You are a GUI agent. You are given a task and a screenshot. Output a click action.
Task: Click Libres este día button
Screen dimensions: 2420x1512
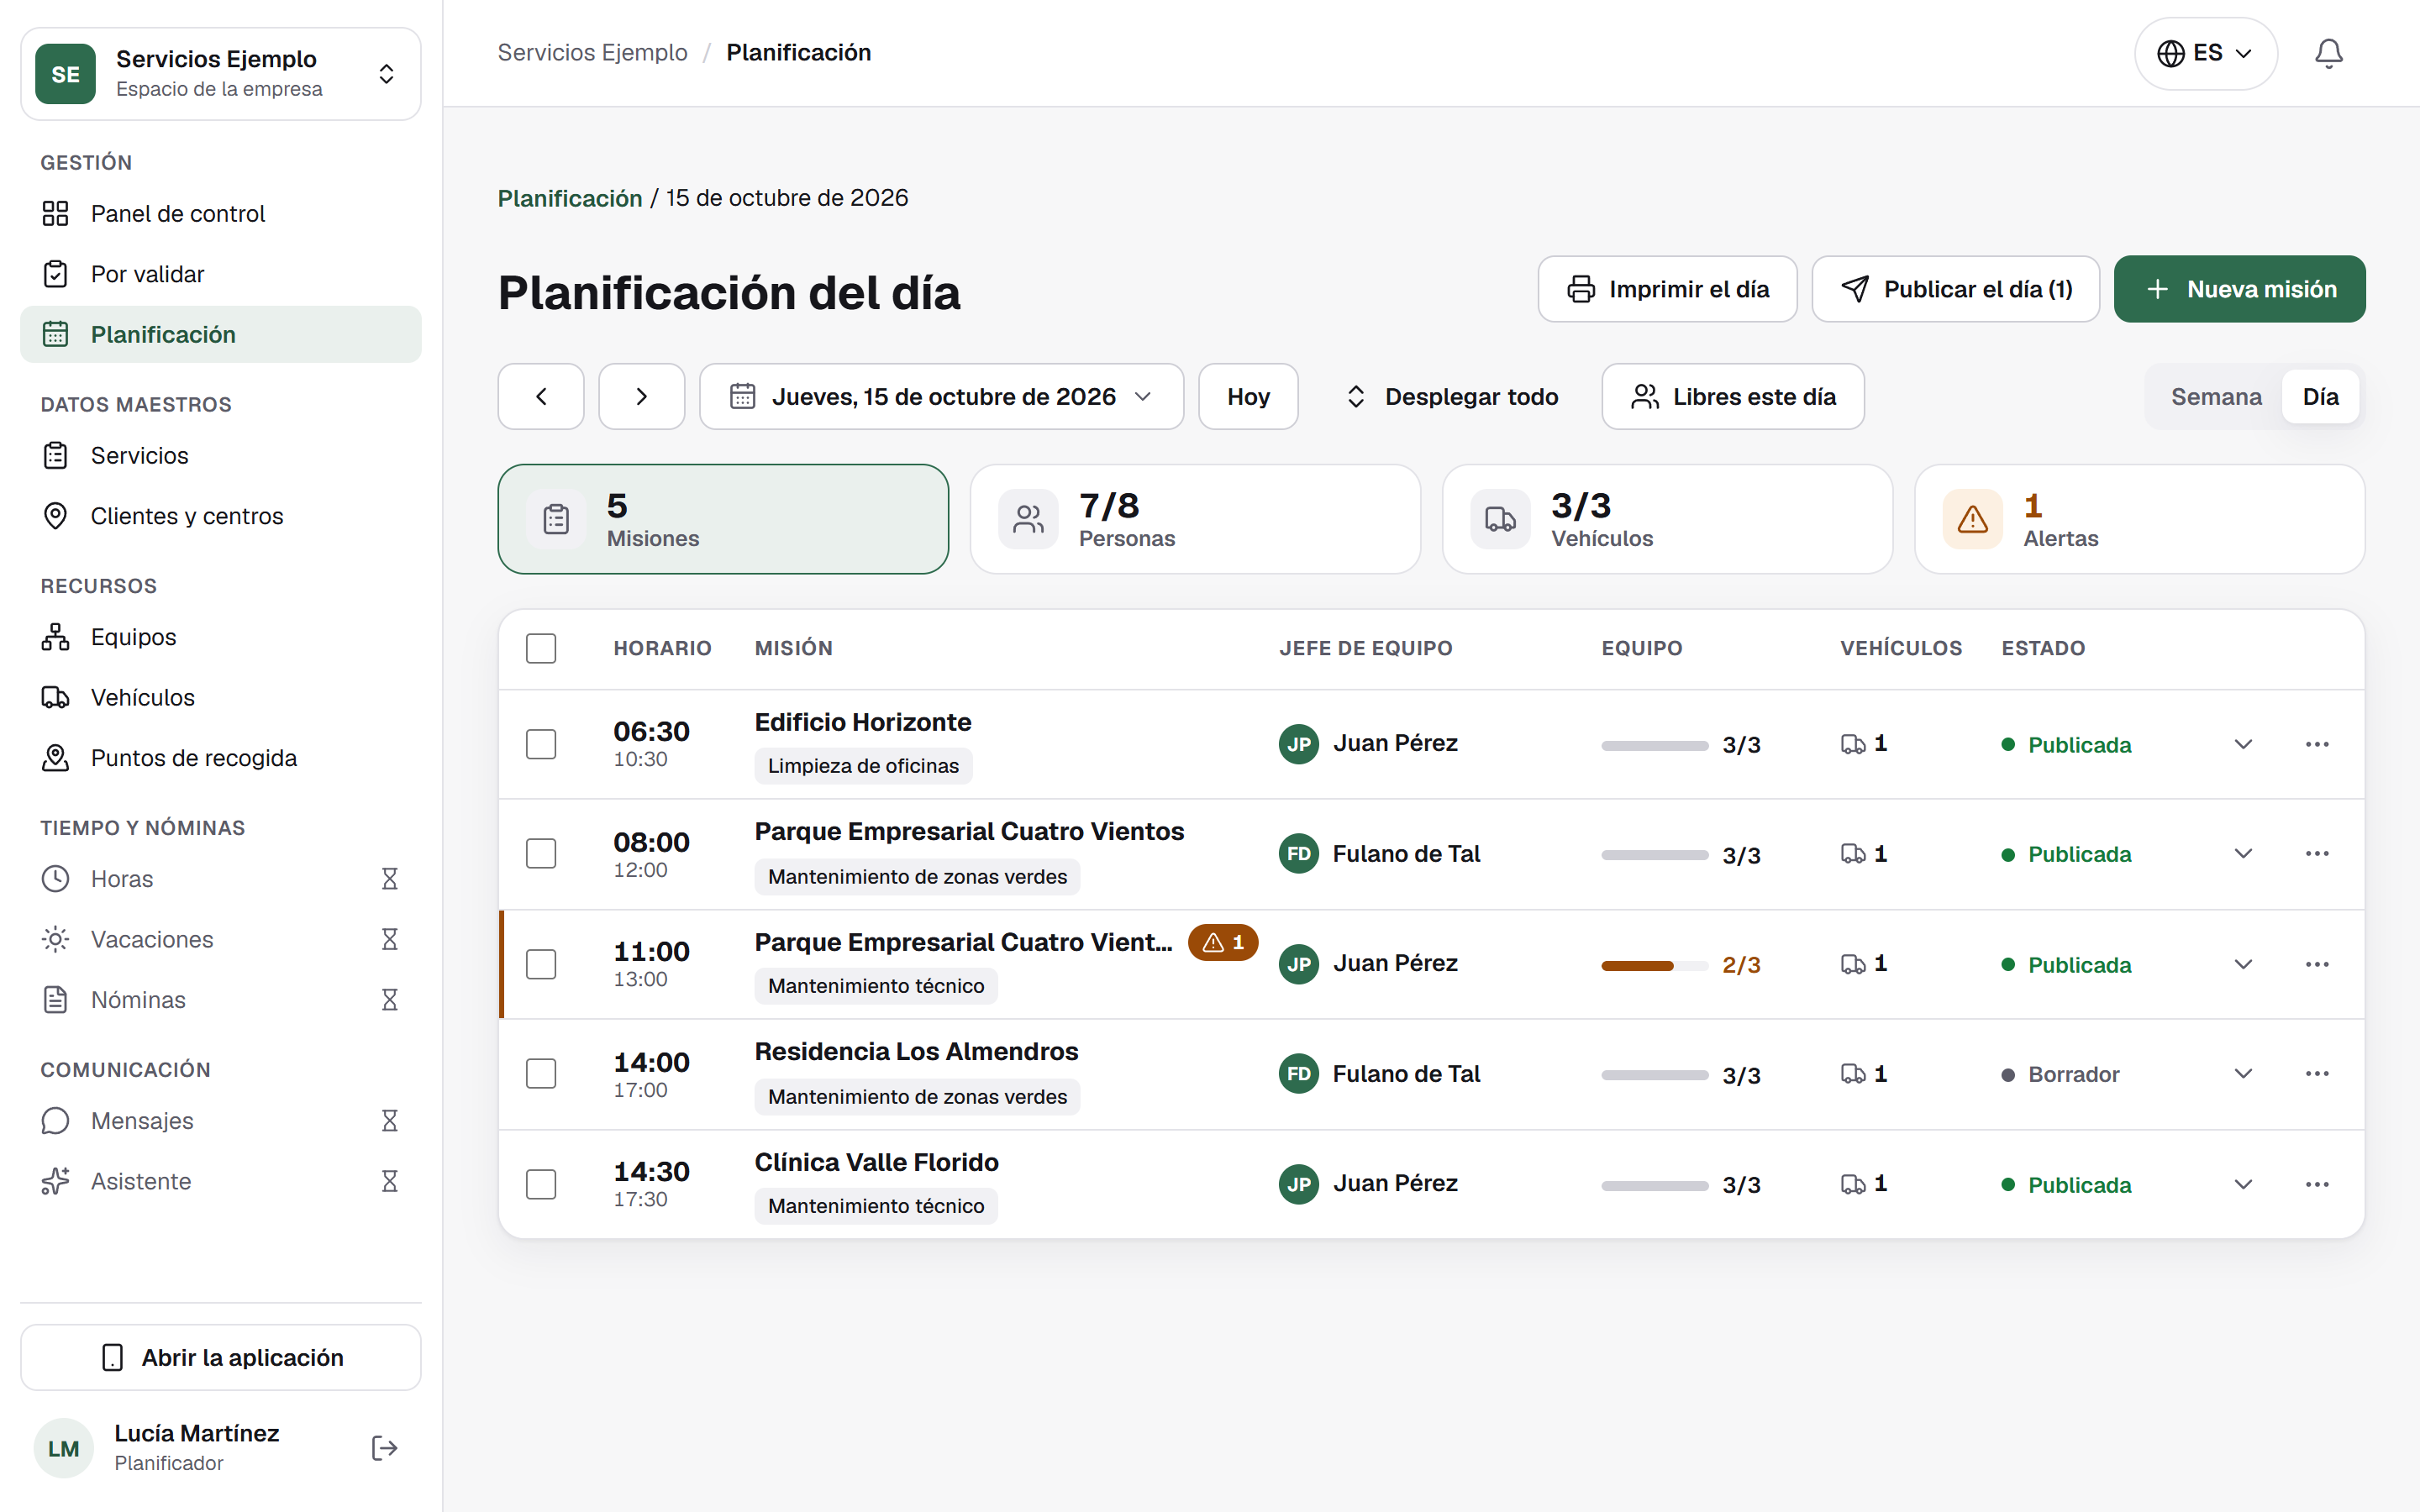1733,396
